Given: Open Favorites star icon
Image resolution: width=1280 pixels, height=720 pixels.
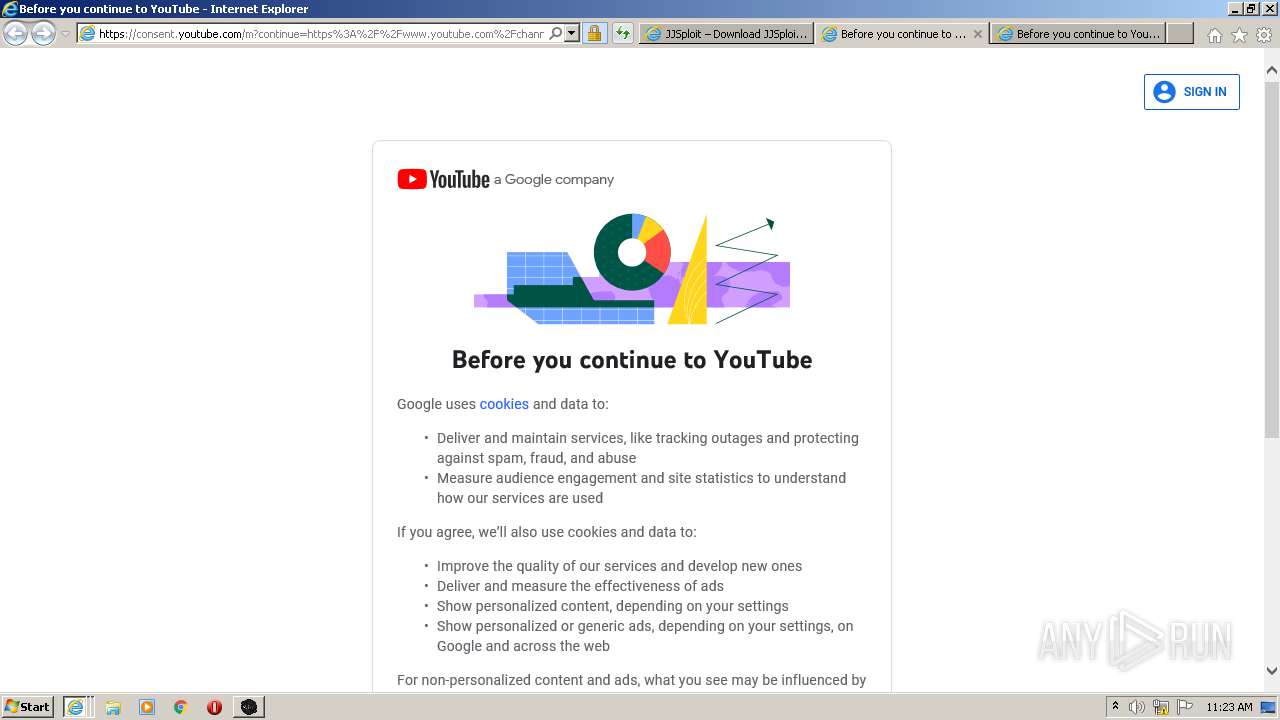Looking at the screenshot, I should (1240, 35).
